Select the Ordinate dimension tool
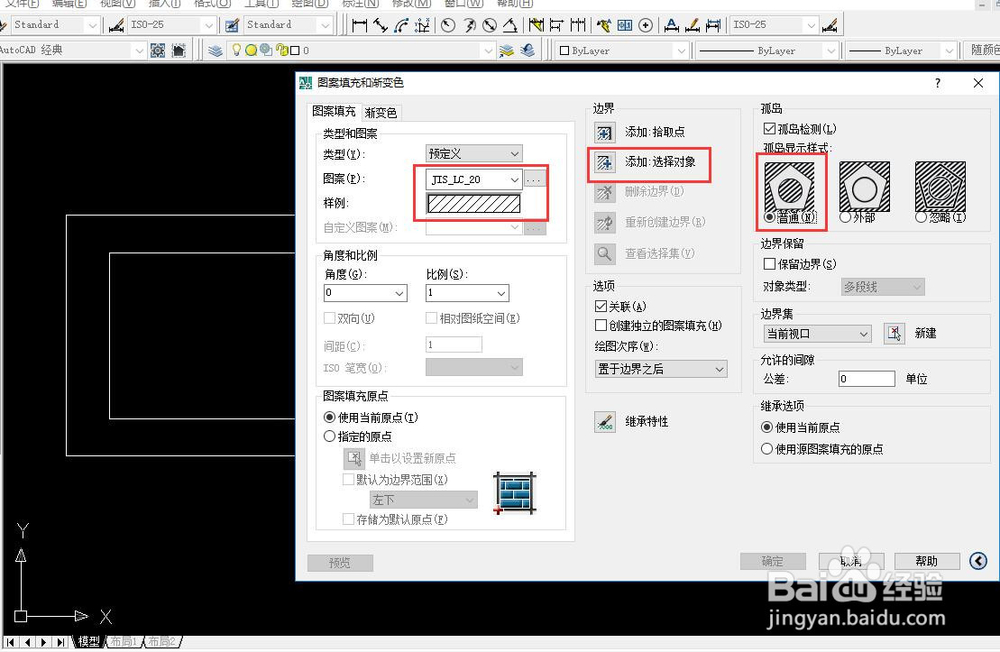Screen dimensions: 1000x652 point(422,26)
